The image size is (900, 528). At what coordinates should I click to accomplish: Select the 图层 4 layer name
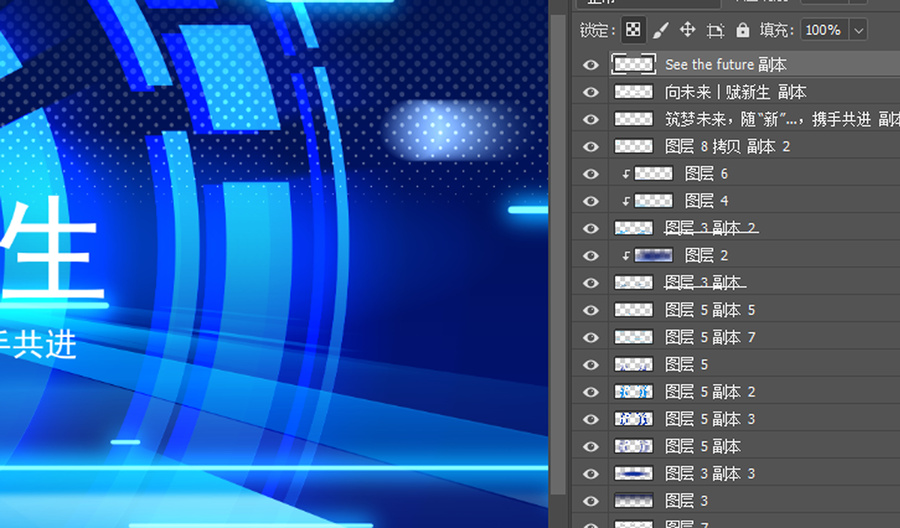tap(707, 201)
